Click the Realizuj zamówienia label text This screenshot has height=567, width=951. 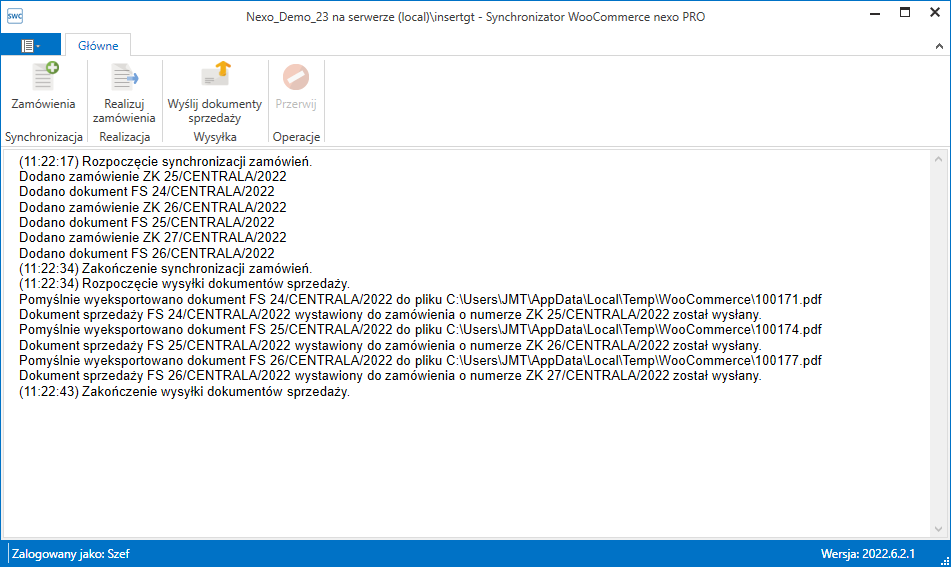coord(124,111)
